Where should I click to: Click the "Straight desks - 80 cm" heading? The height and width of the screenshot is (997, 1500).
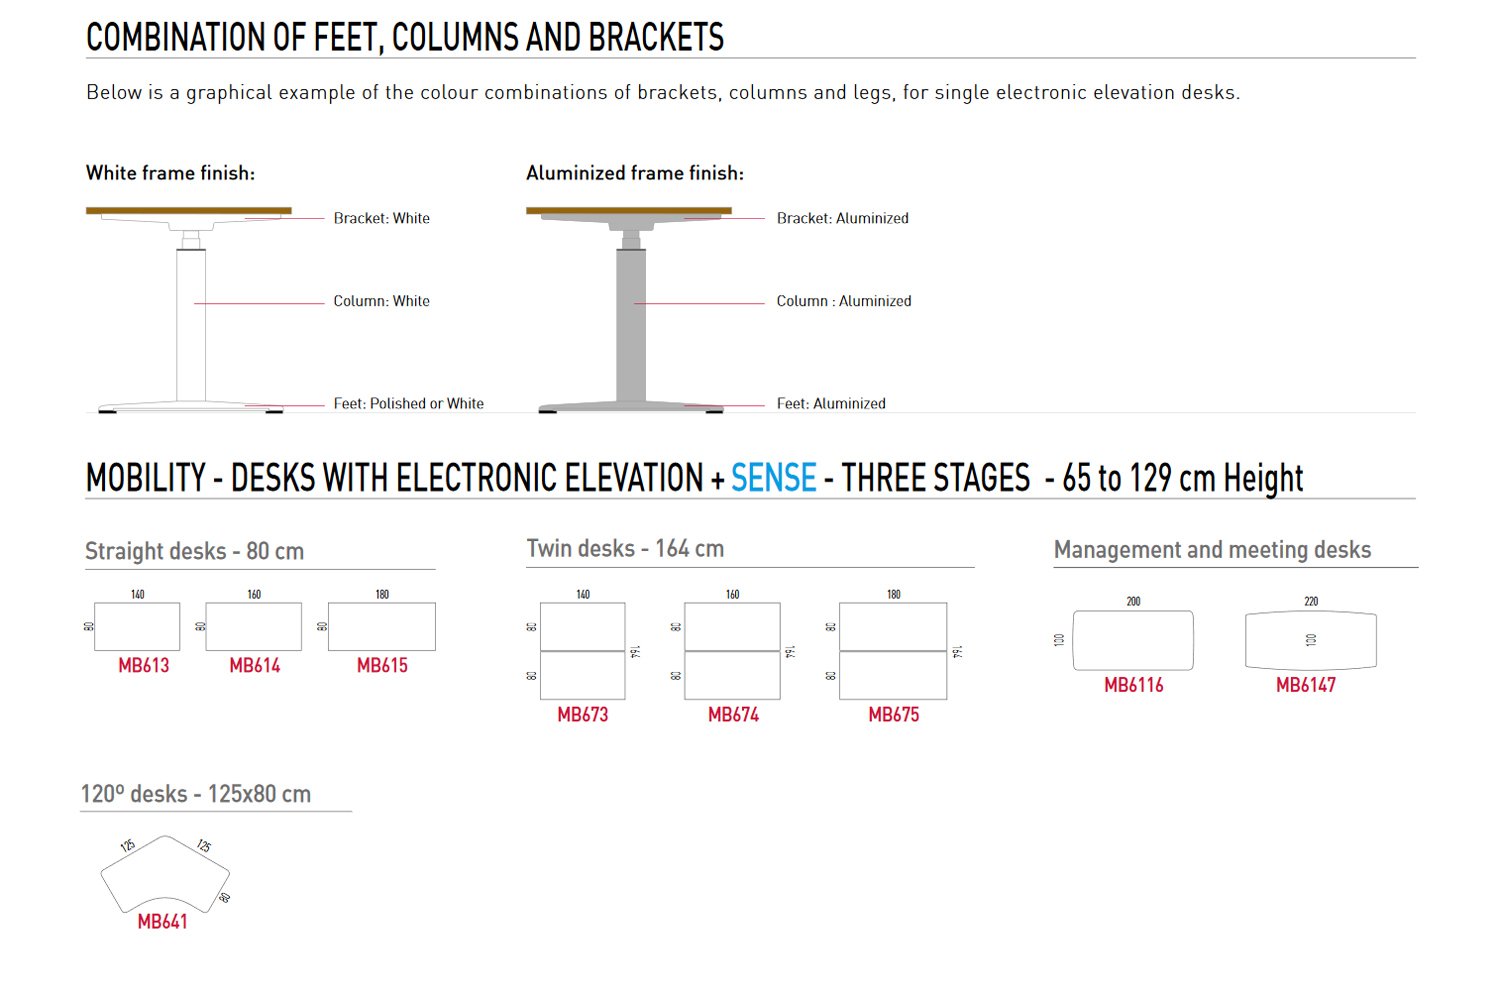[x=195, y=551]
